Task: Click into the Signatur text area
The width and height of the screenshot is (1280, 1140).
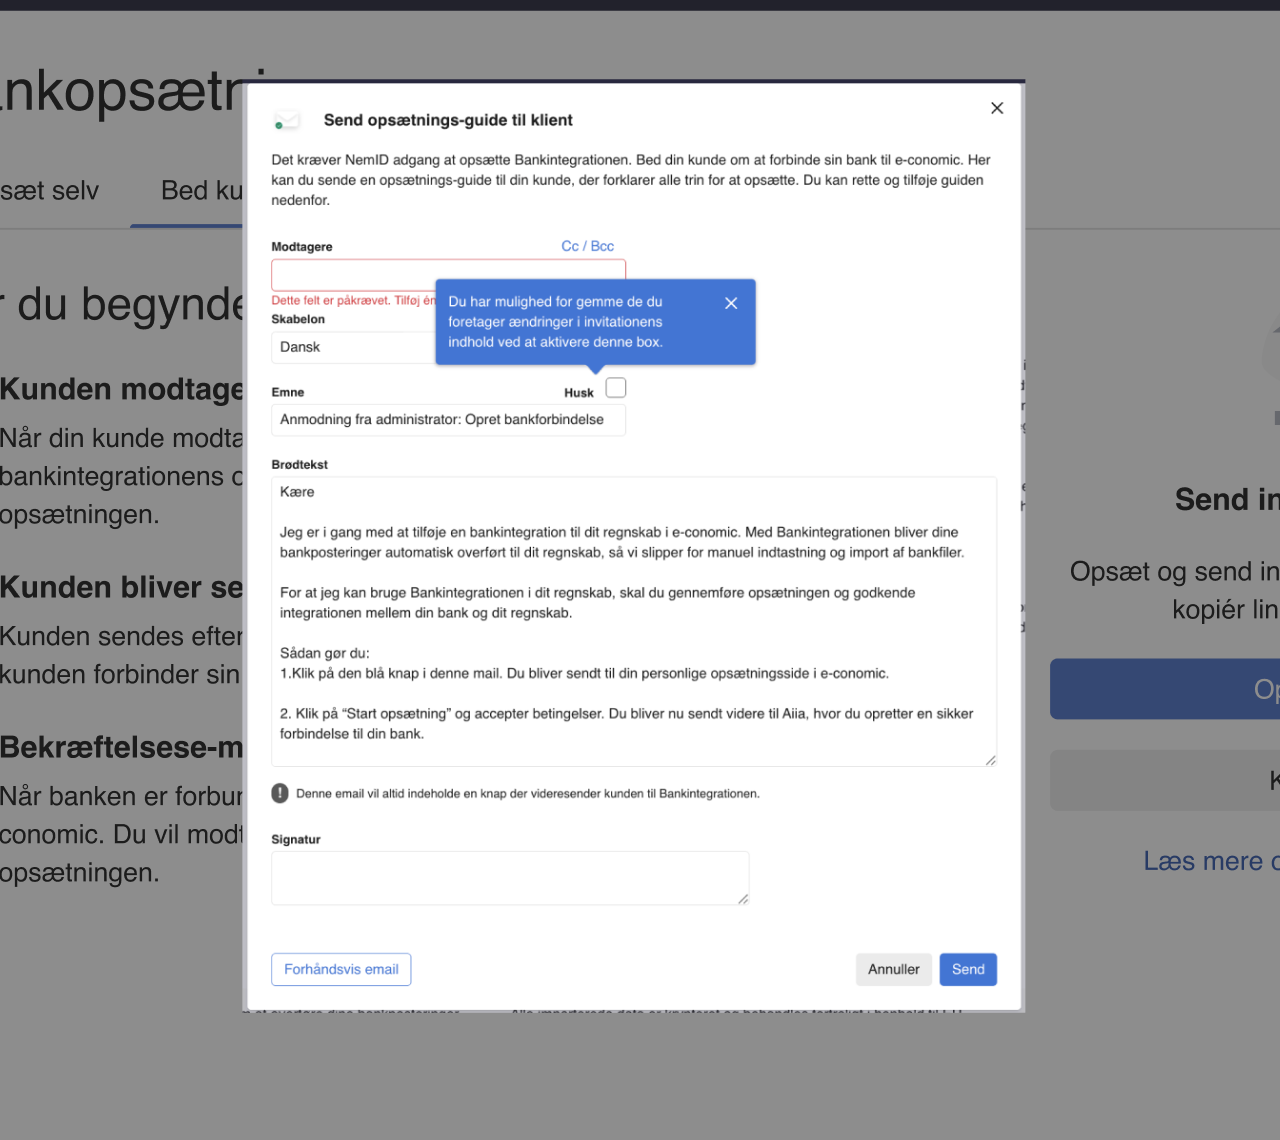Action: tap(508, 878)
